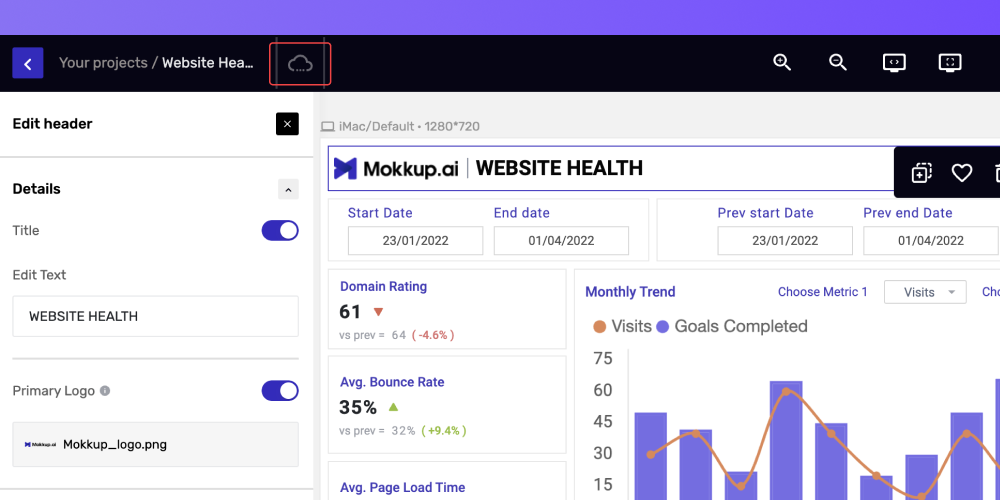This screenshot has width=1000, height=500.
Task: Click the Avg. Bounce Rate card title
Action: (x=392, y=382)
